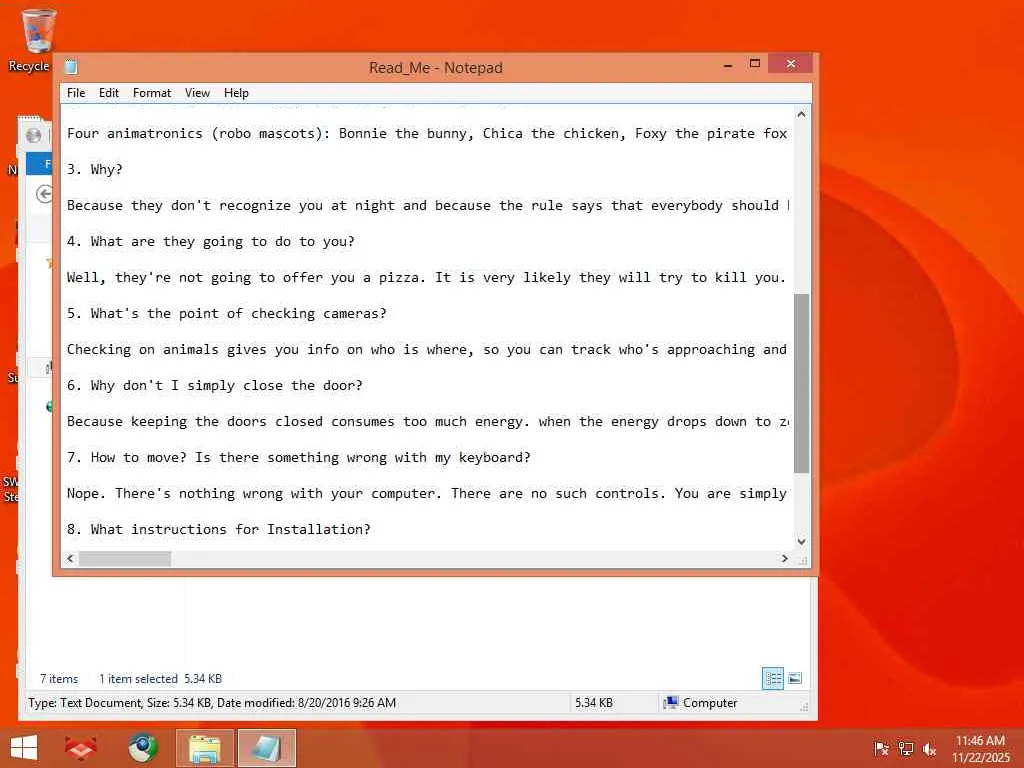
Task: Switch Explorer to the details view icon
Action: point(773,679)
